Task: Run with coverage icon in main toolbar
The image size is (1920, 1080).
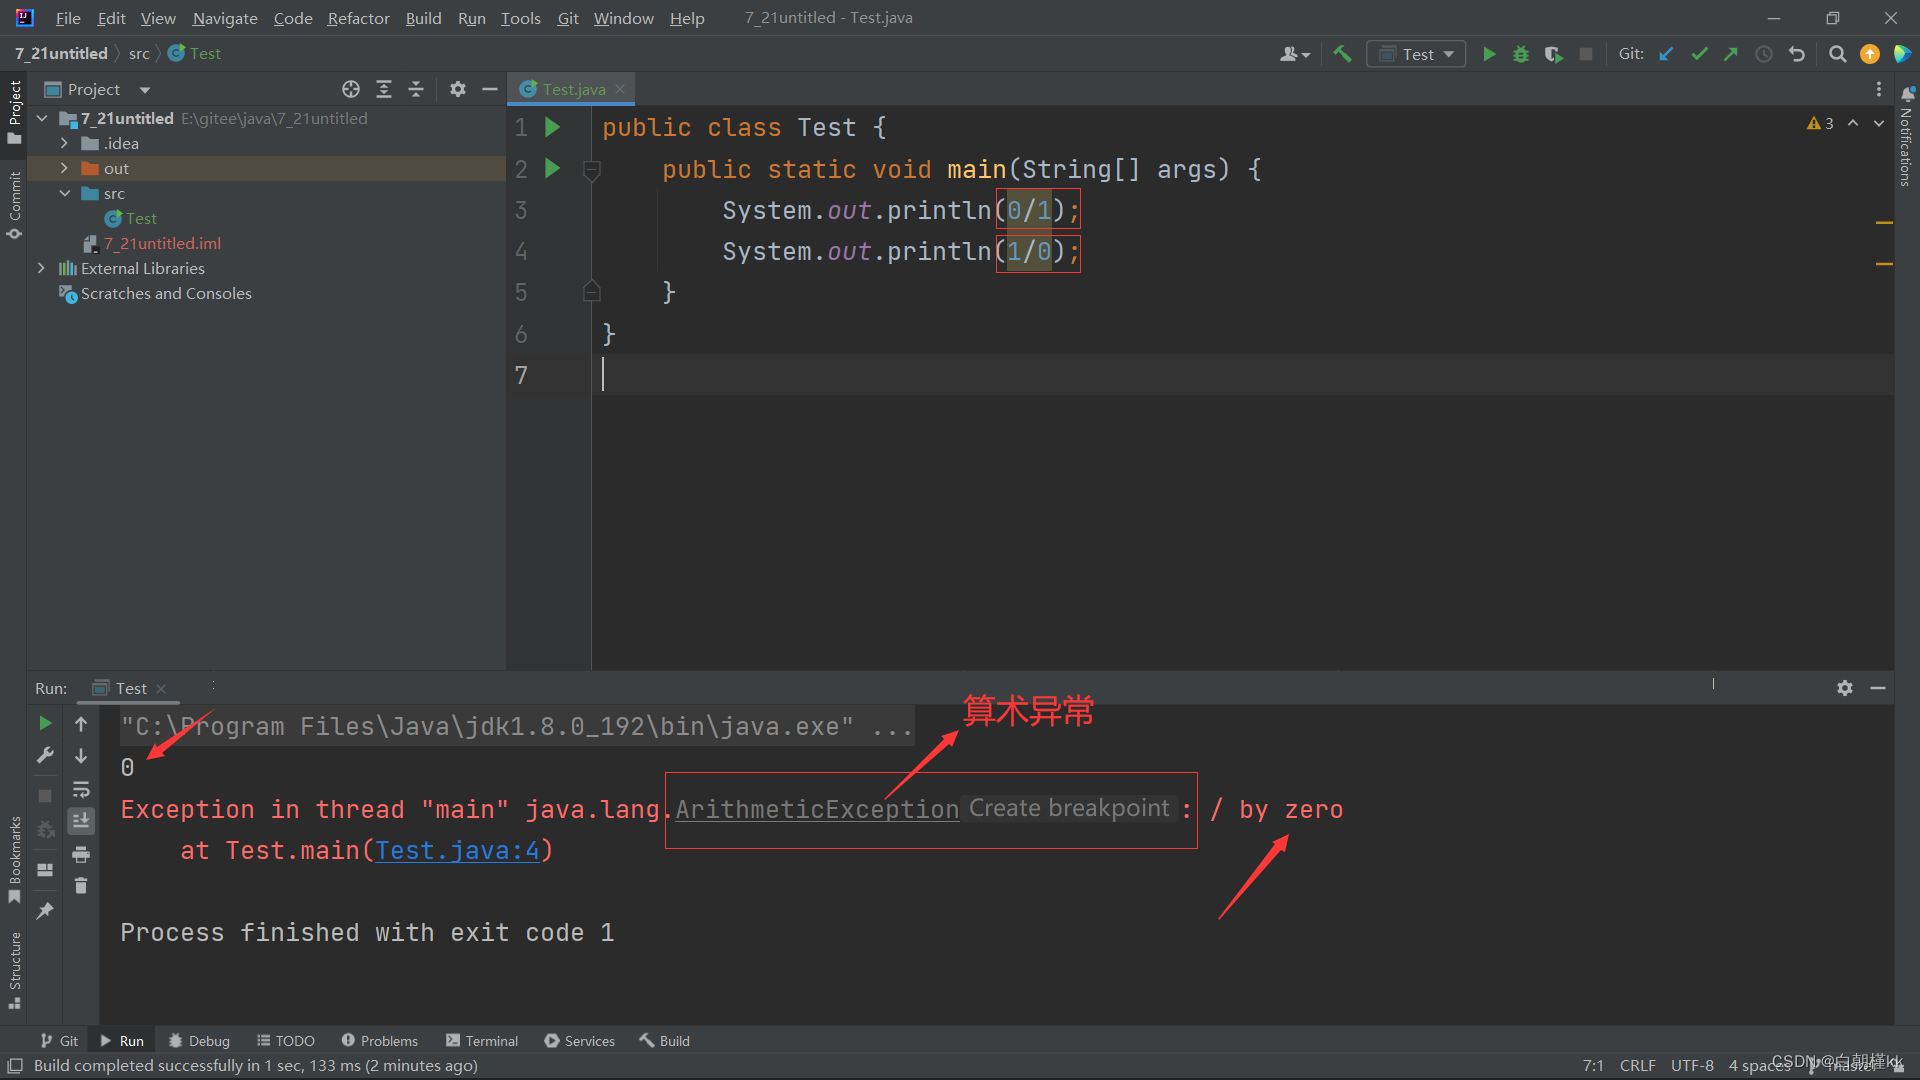Action: point(1553,54)
